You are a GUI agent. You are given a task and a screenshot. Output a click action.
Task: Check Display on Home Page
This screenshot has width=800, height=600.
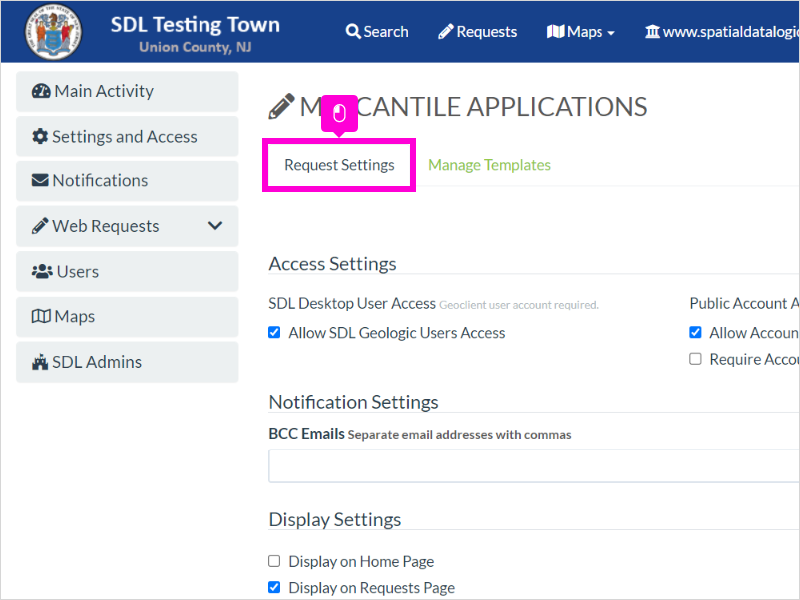(x=274, y=561)
